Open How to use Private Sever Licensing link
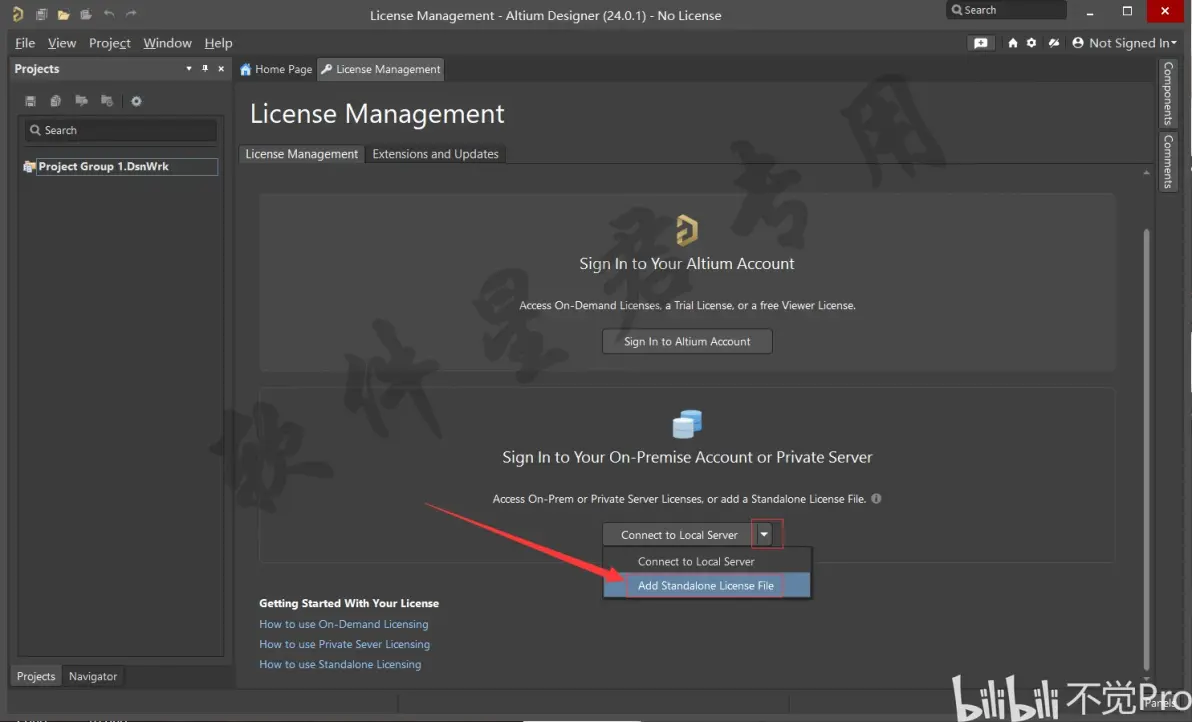 (x=344, y=644)
